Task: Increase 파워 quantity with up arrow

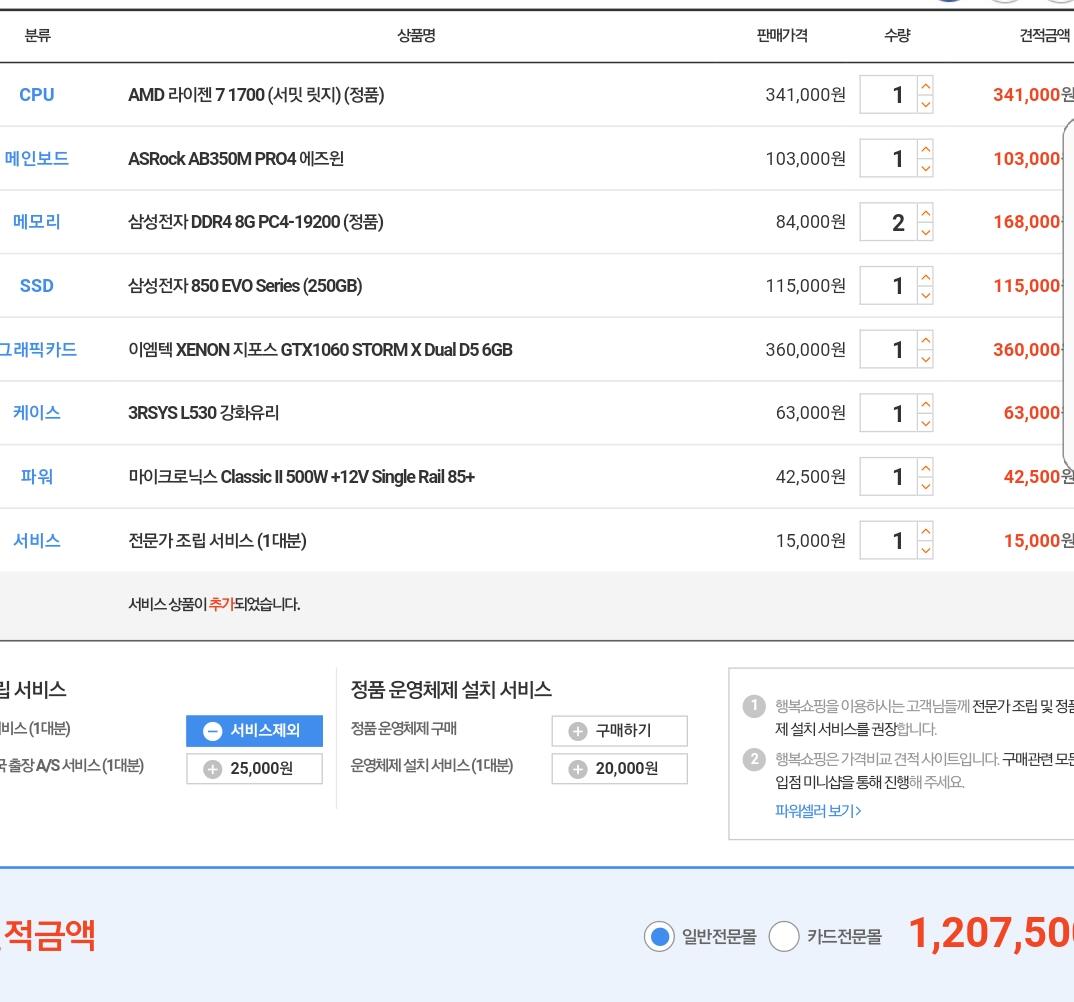Action: click(925, 468)
